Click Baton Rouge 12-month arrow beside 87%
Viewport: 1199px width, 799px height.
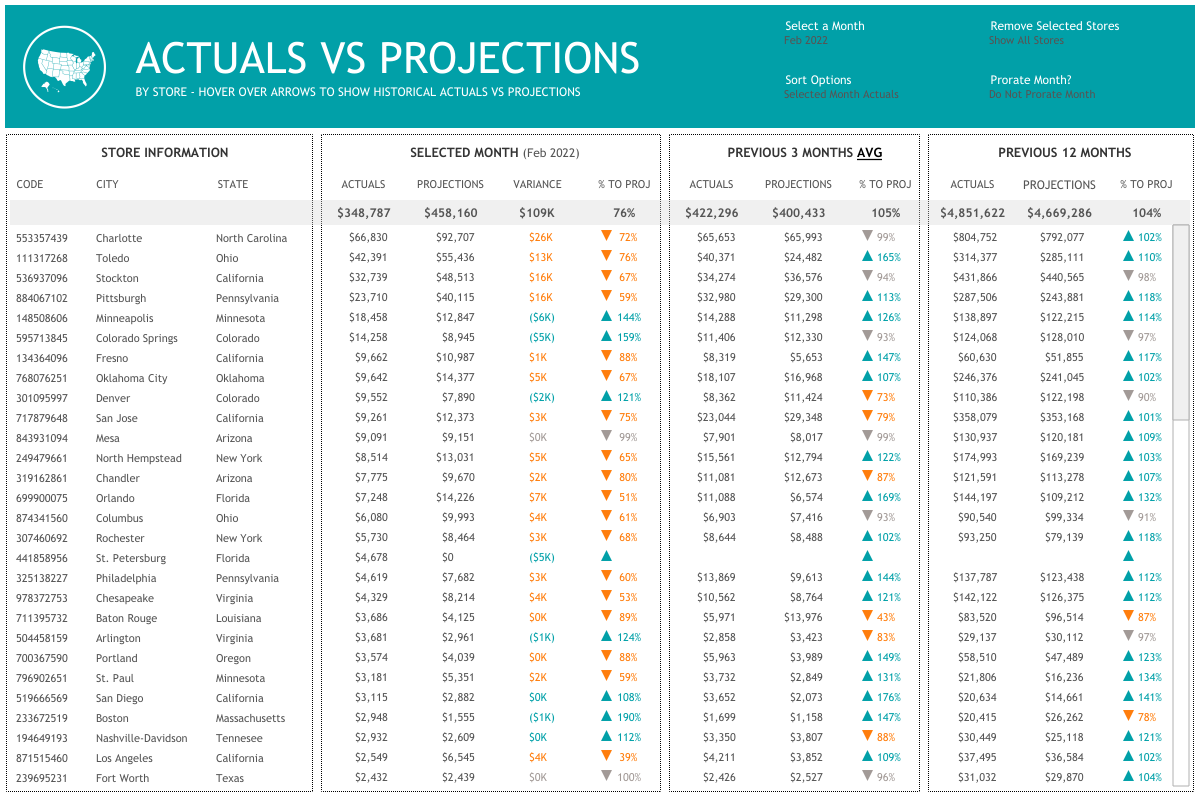coord(1128,616)
